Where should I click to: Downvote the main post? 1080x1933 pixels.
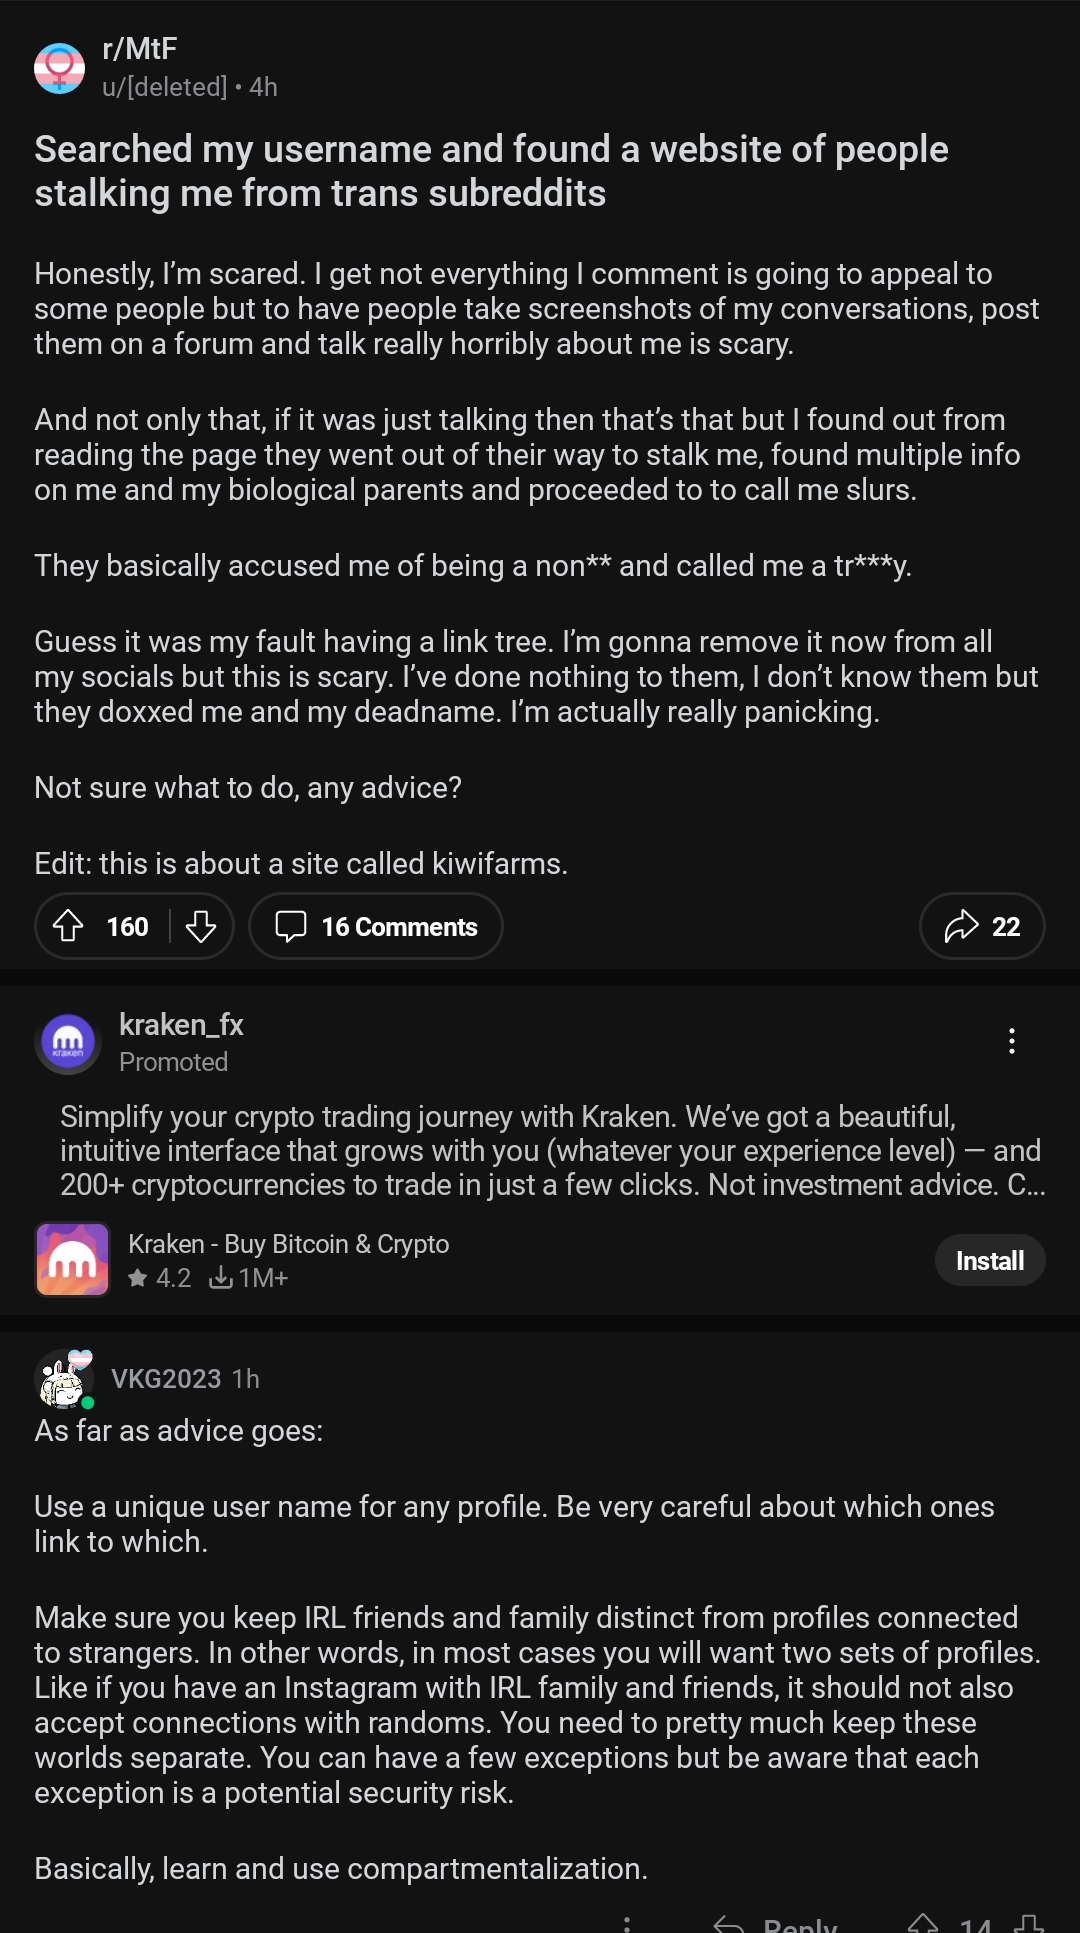(201, 926)
